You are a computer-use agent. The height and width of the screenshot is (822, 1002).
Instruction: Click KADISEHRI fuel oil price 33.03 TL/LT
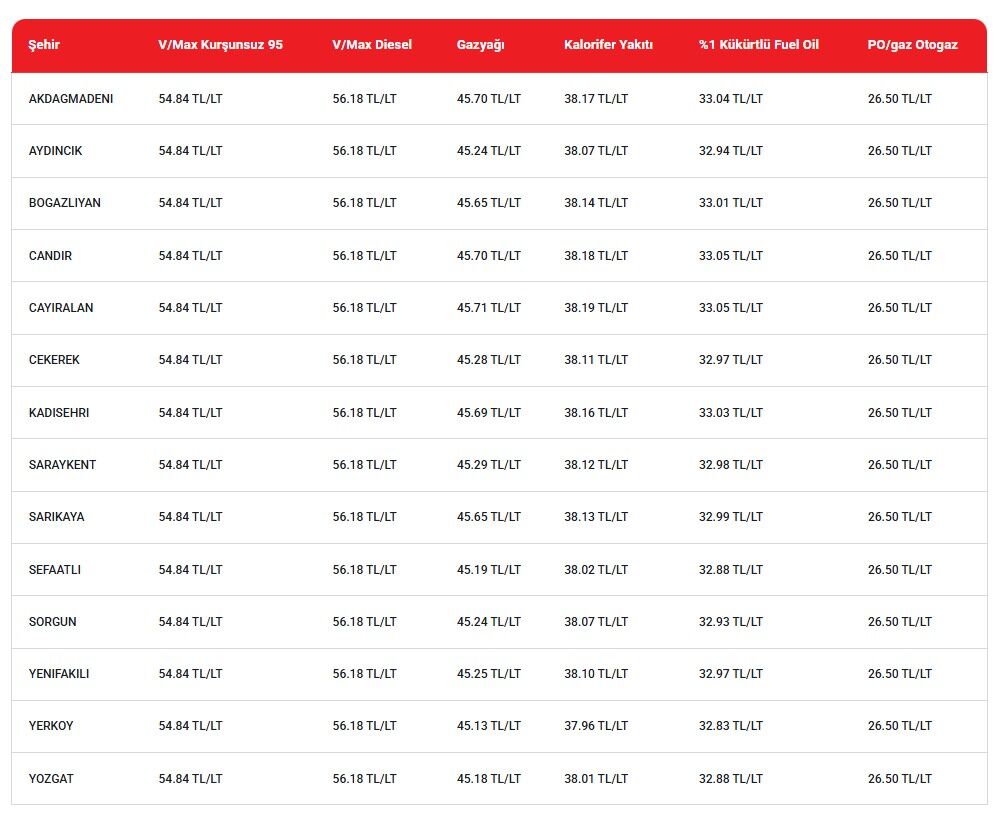[x=730, y=413]
